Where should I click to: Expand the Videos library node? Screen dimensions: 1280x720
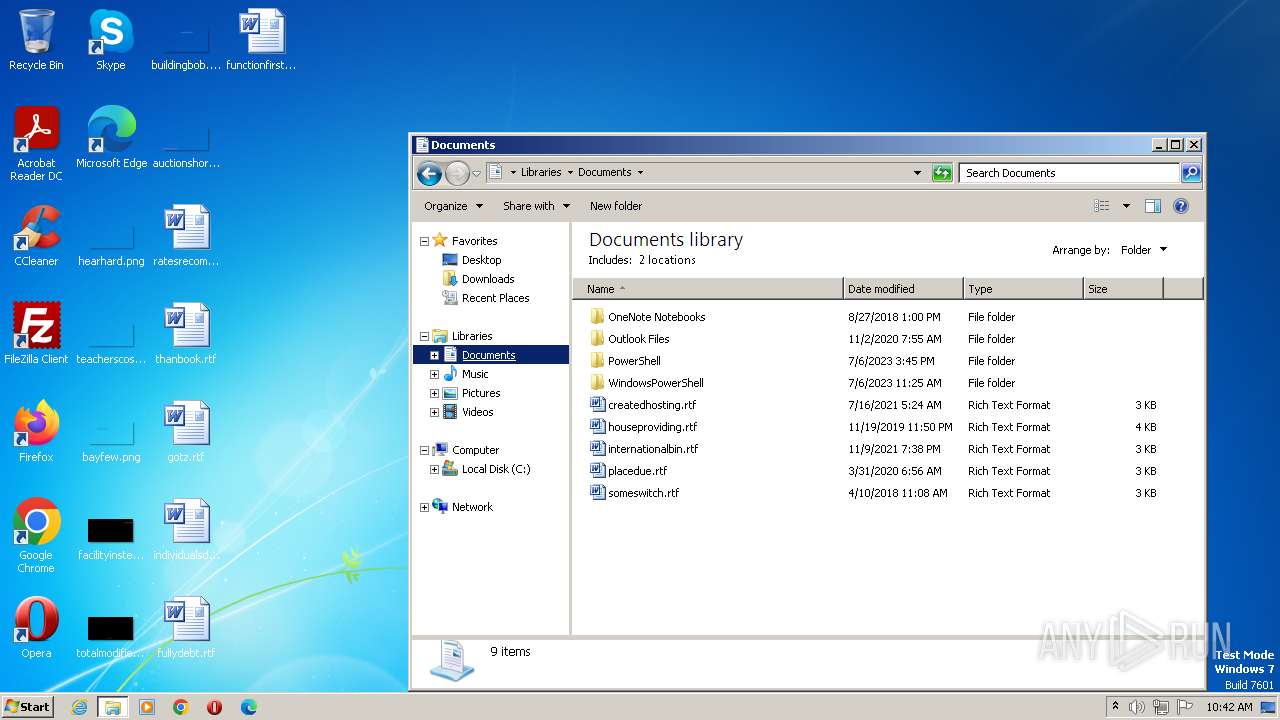434,412
